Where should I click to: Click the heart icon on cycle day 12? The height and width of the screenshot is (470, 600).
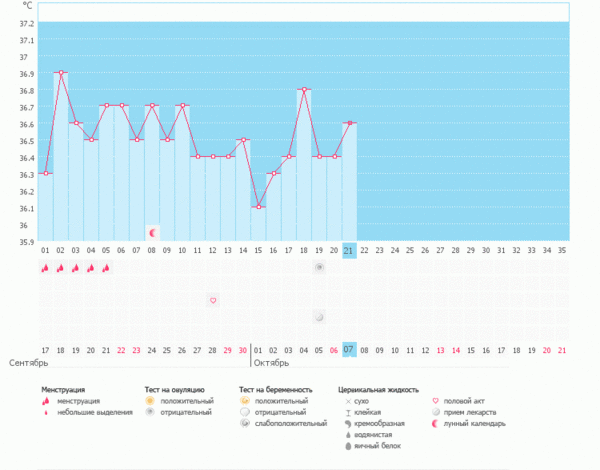212,300
